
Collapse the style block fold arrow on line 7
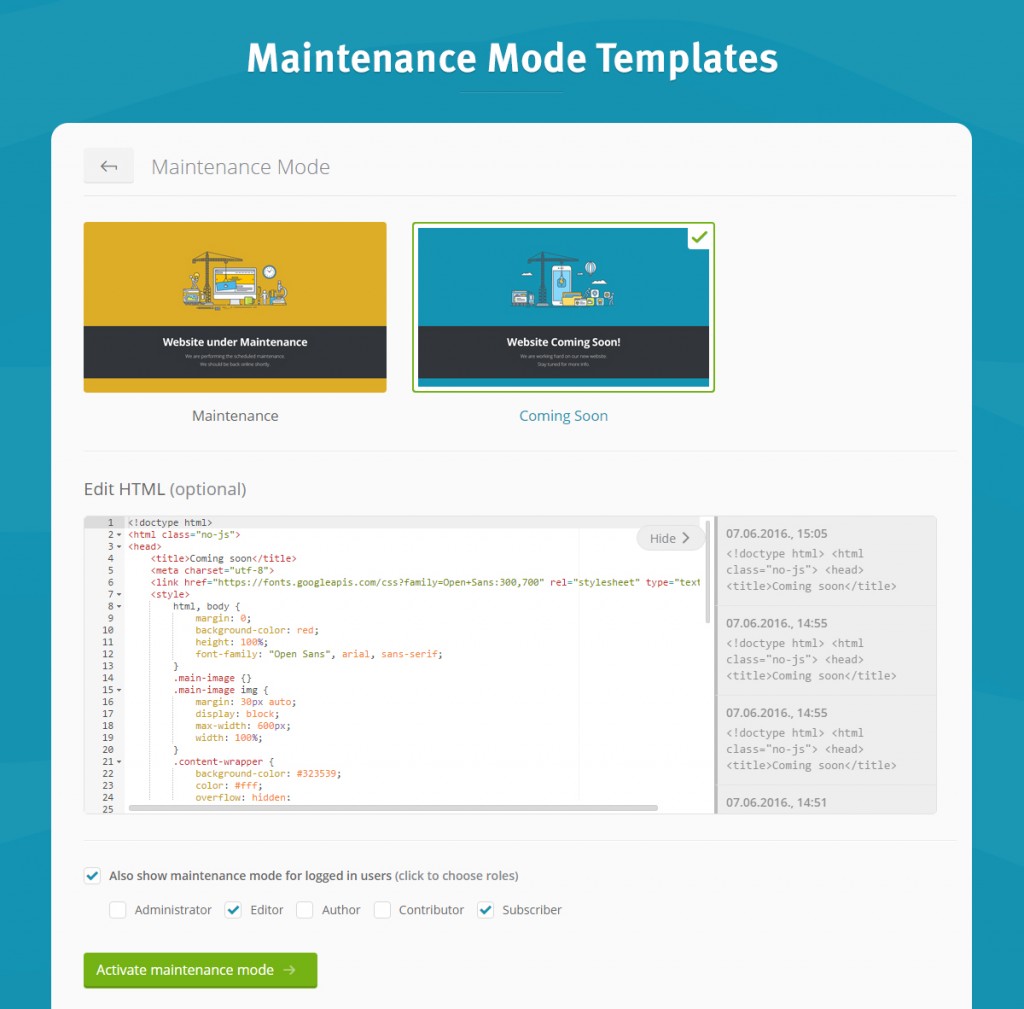pos(119,595)
